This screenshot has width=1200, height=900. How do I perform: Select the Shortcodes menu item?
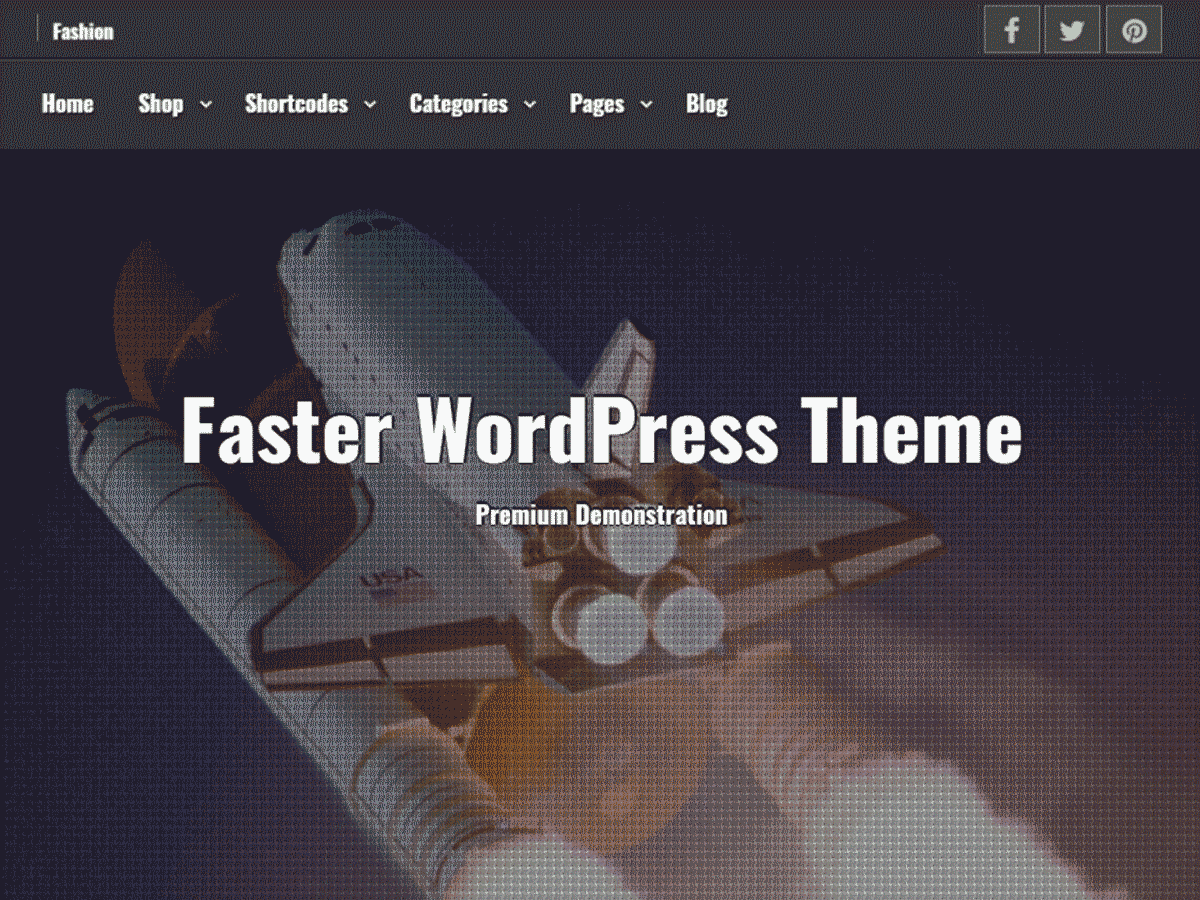297,104
